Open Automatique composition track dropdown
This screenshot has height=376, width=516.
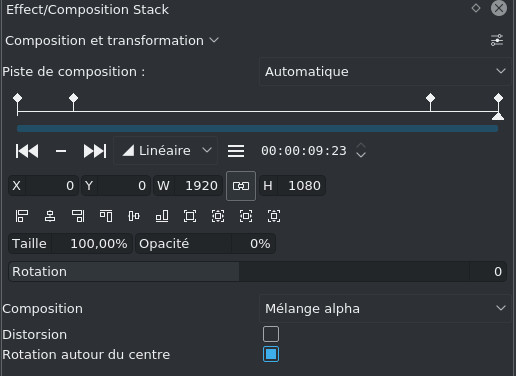385,71
